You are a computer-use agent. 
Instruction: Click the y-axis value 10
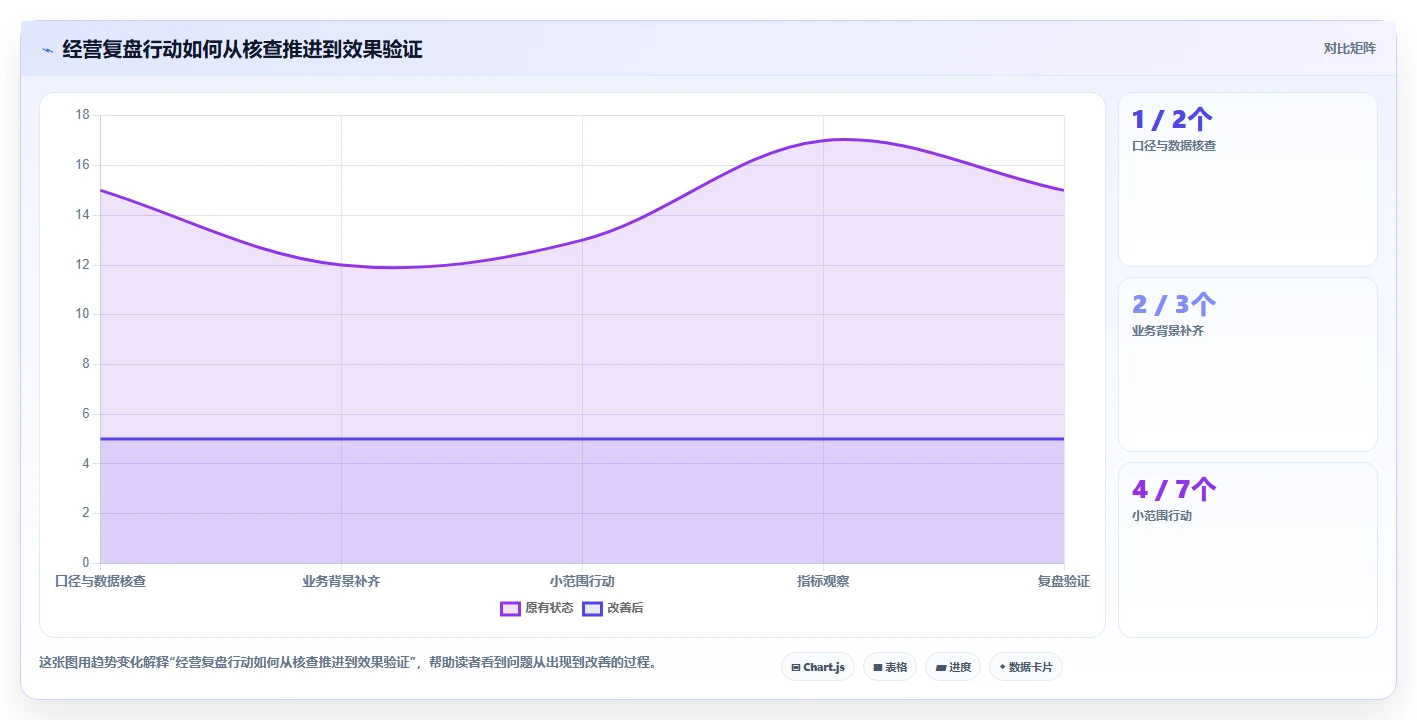pyautogui.click(x=82, y=314)
